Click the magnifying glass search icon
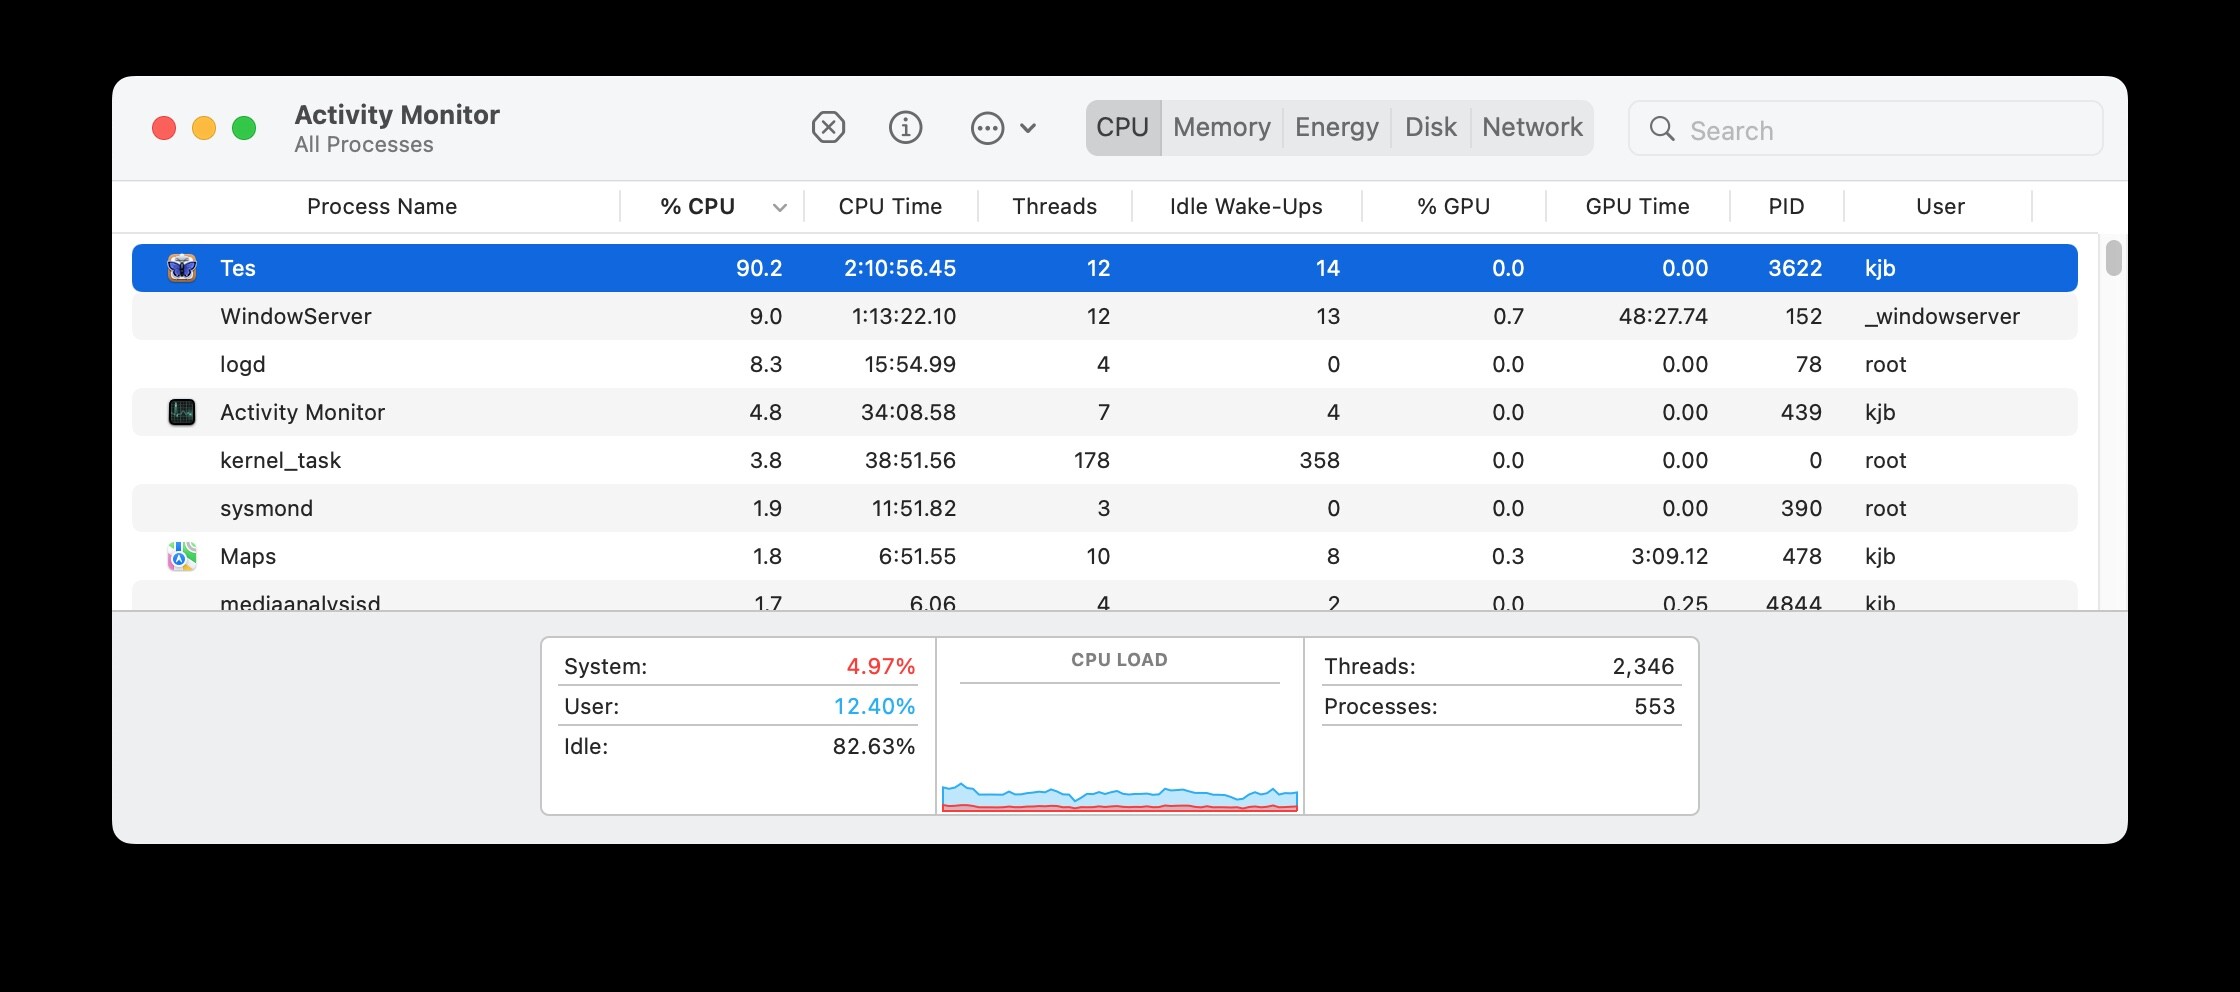2240x992 pixels. (x=1662, y=129)
